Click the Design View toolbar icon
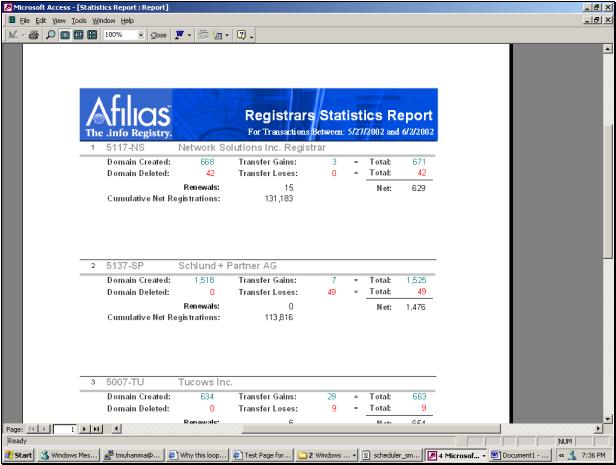The width and height of the screenshot is (616, 465). (13, 35)
